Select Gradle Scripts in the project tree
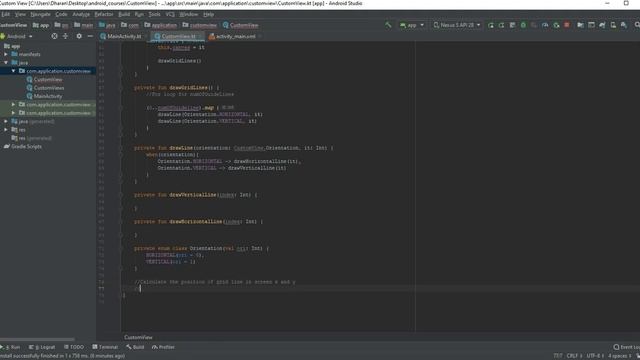The image size is (640, 360). pos(23,147)
